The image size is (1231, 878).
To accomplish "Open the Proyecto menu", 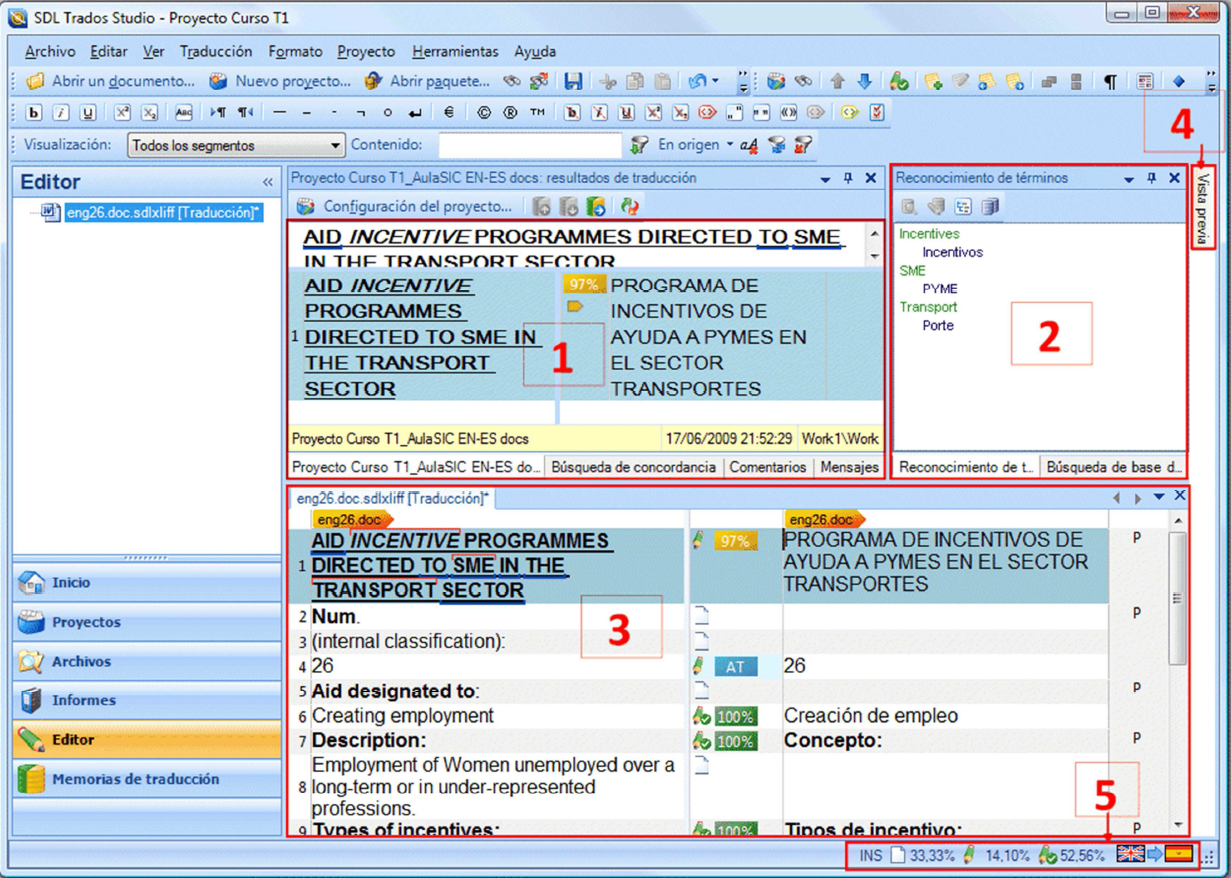I will coord(366,51).
